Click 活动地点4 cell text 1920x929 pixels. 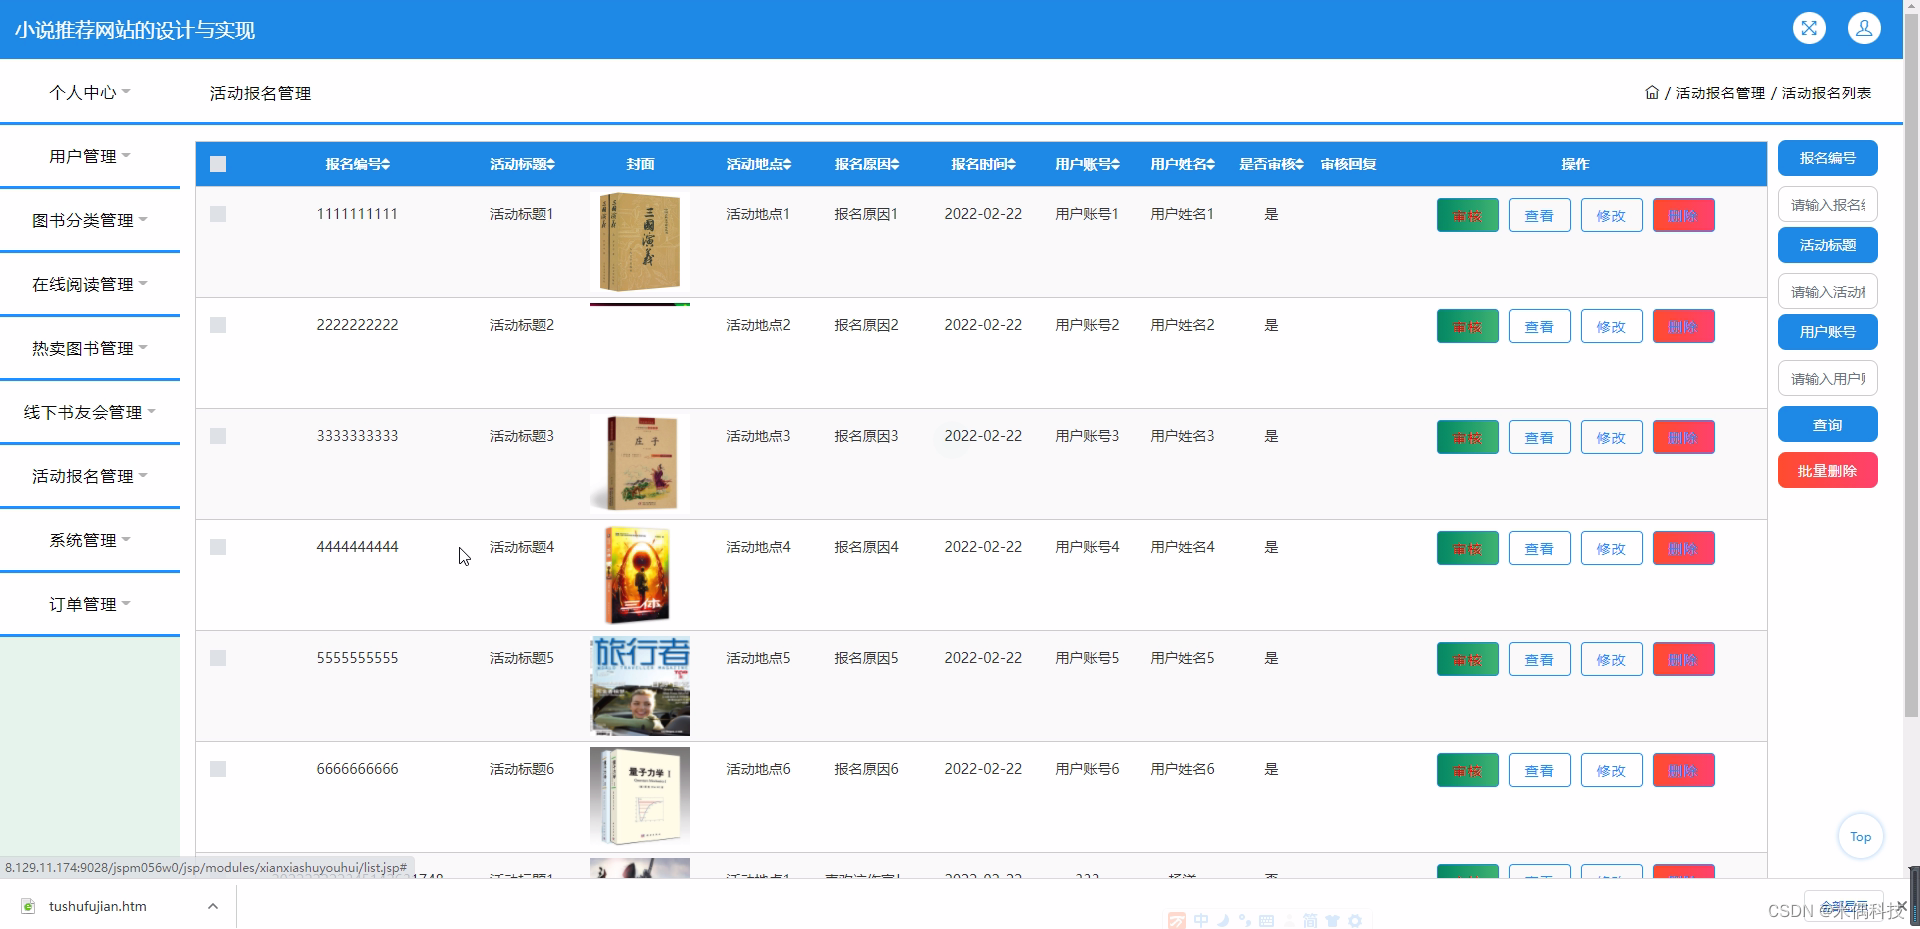tap(758, 547)
